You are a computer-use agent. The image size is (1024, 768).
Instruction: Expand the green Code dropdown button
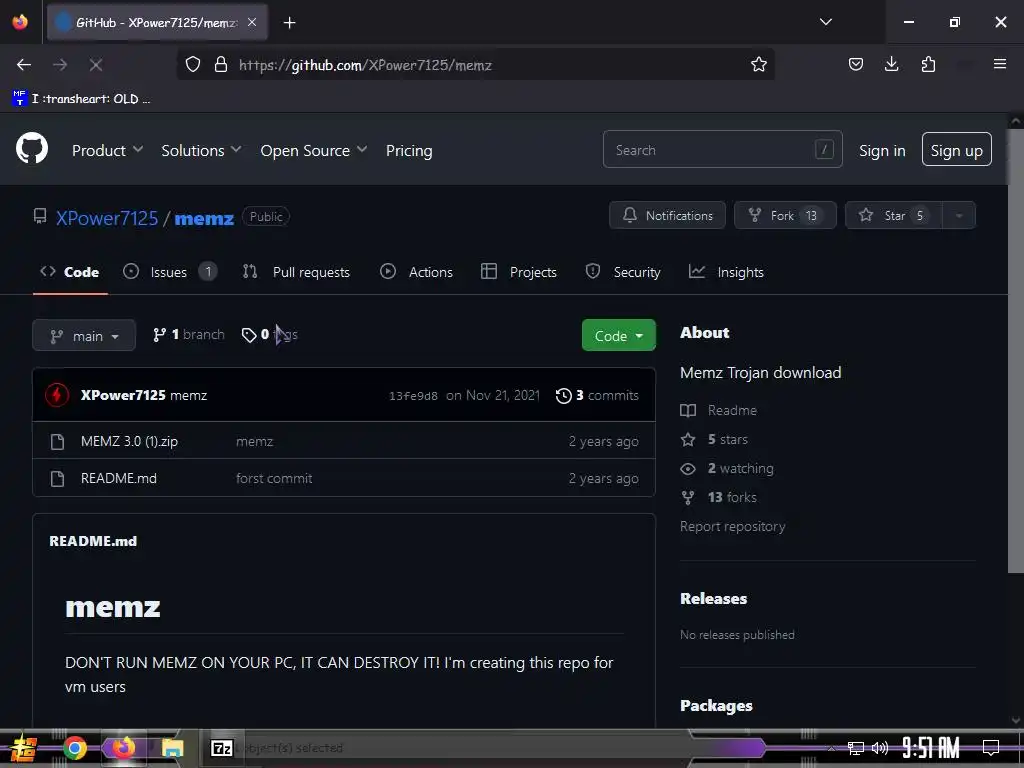pos(618,335)
